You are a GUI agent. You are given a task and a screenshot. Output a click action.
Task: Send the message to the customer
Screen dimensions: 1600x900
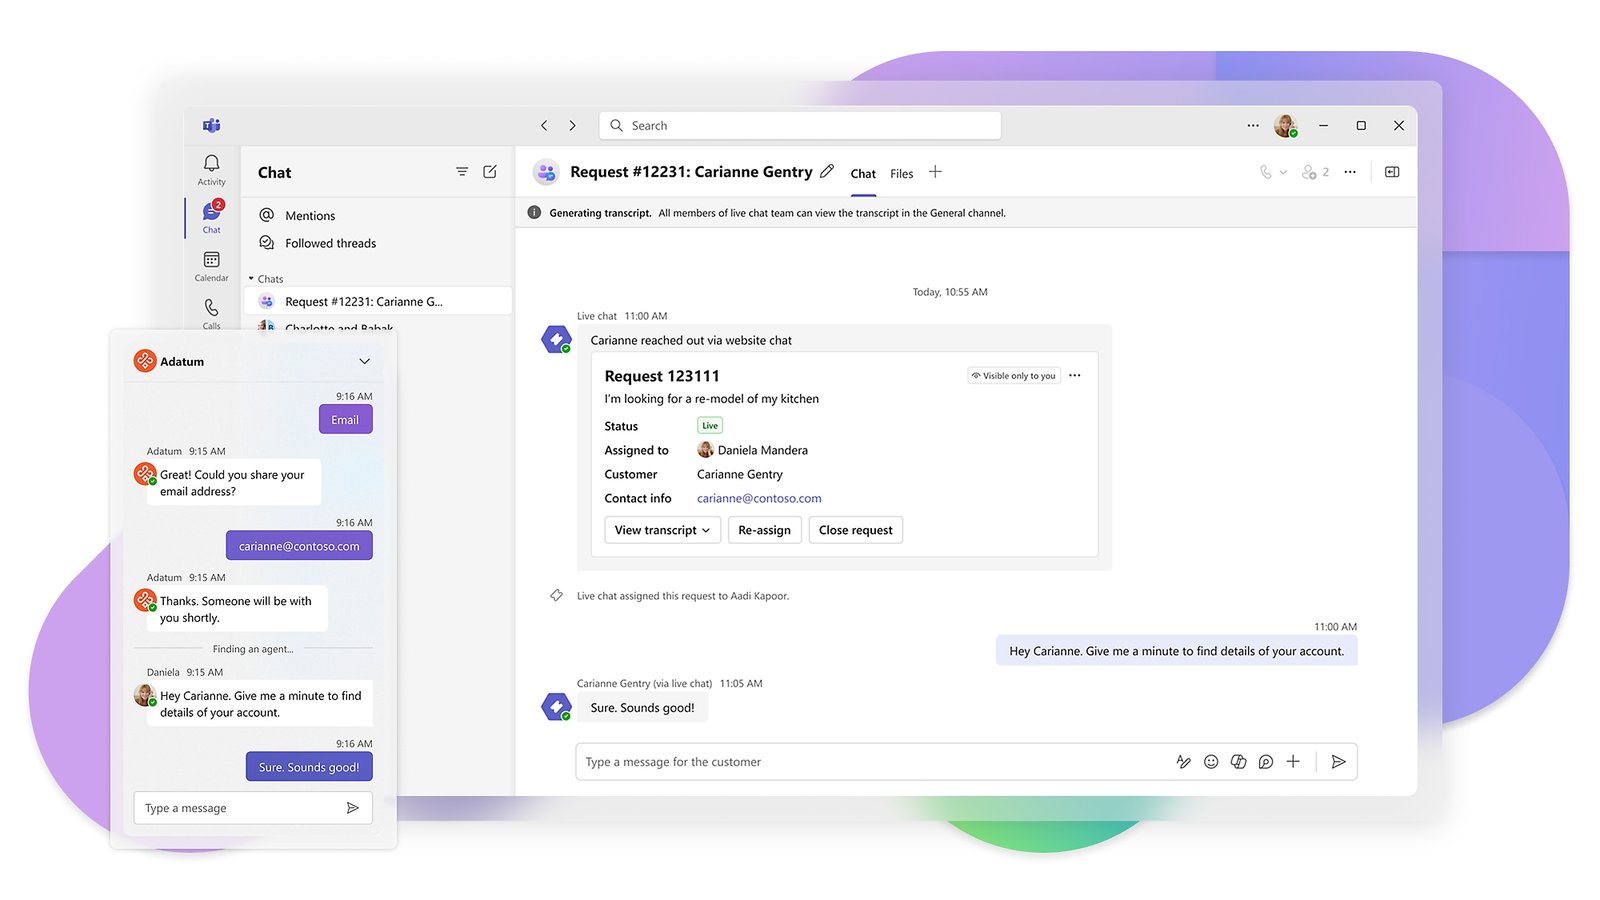[x=1338, y=762]
